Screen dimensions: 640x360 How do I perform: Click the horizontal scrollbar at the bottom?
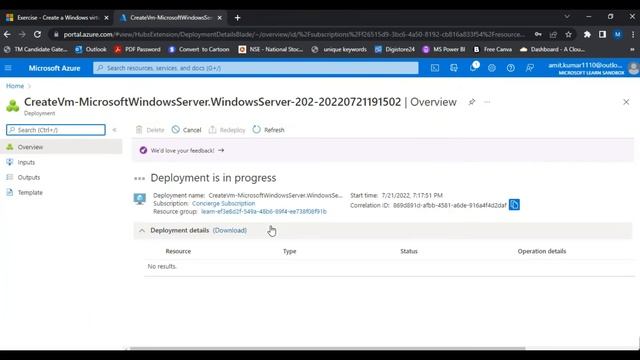[327, 348]
